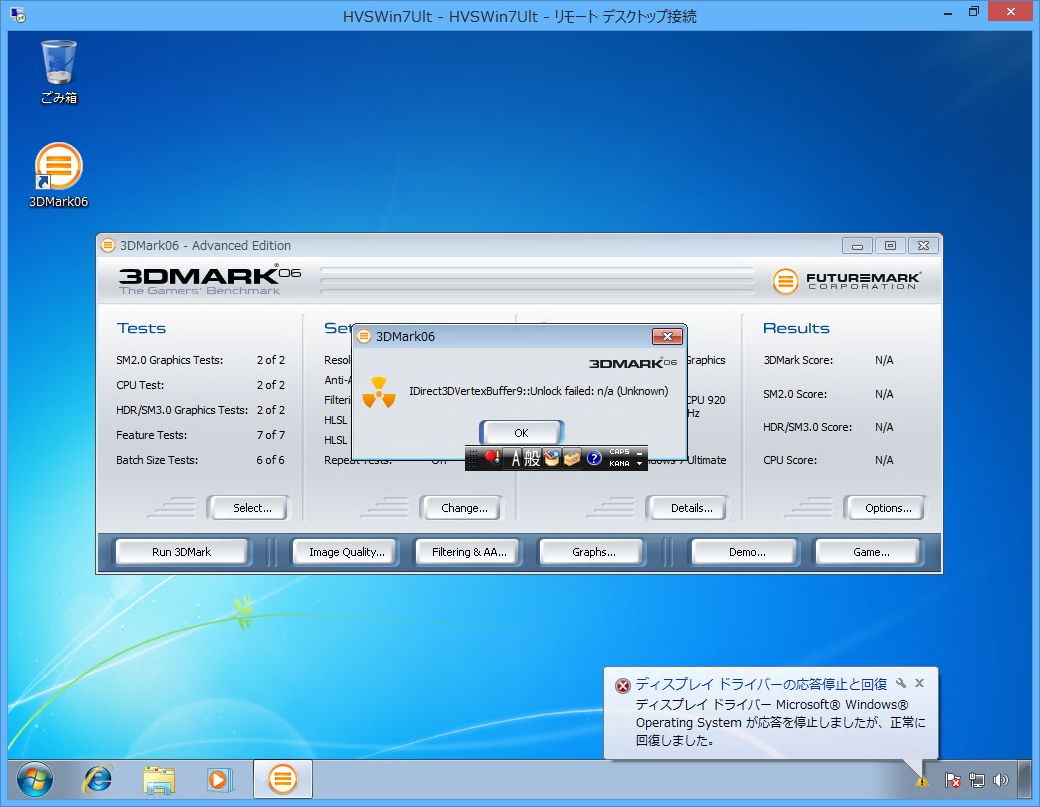Open IME help question mark icon
Screen dimensions: 1040x807
[594, 458]
